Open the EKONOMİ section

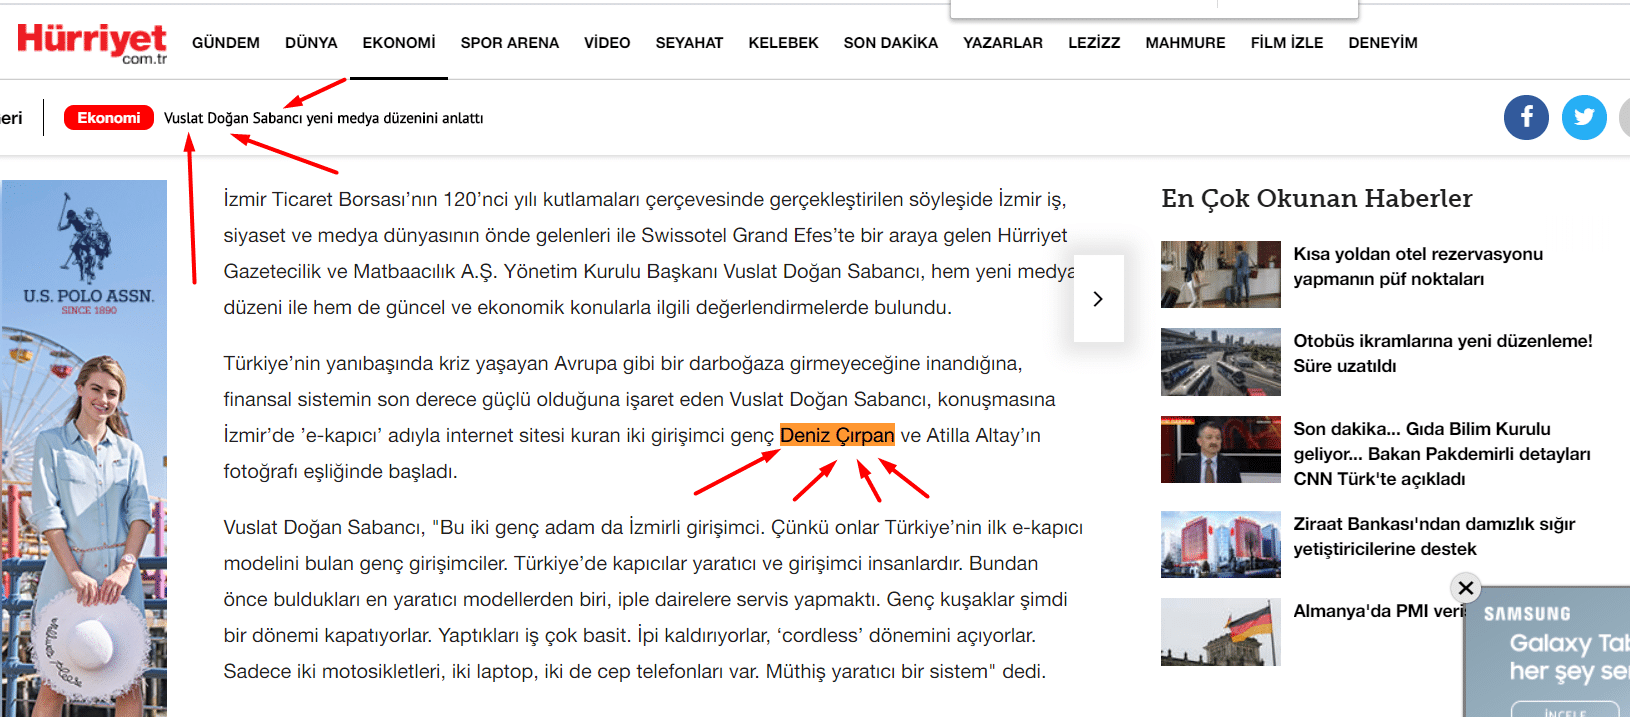click(x=399, y=43)
